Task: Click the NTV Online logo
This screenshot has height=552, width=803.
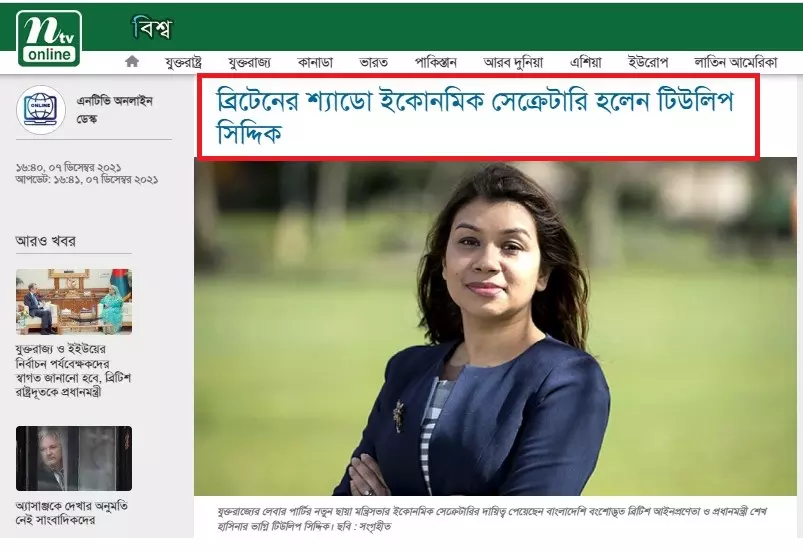Action: pyautogui.click(x=49, y=36)
